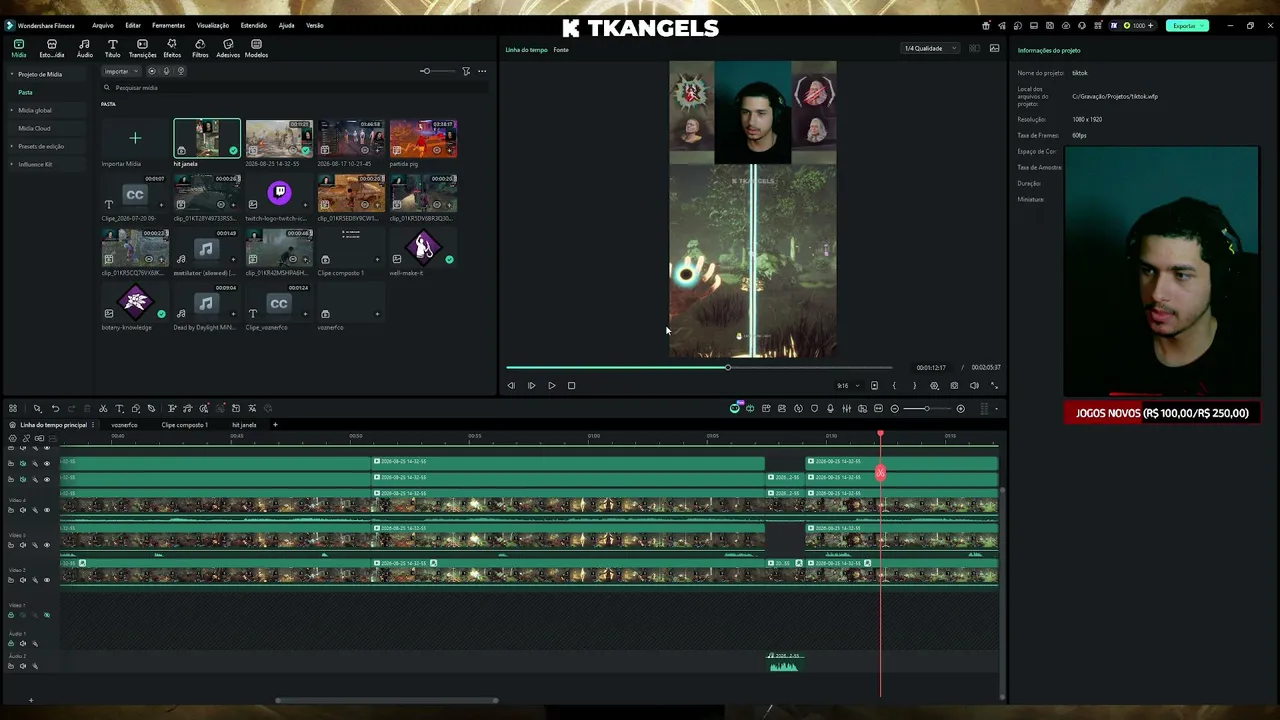Open the Transições panel
Viewport: 1280px width, 720px height.
point(142,49)
